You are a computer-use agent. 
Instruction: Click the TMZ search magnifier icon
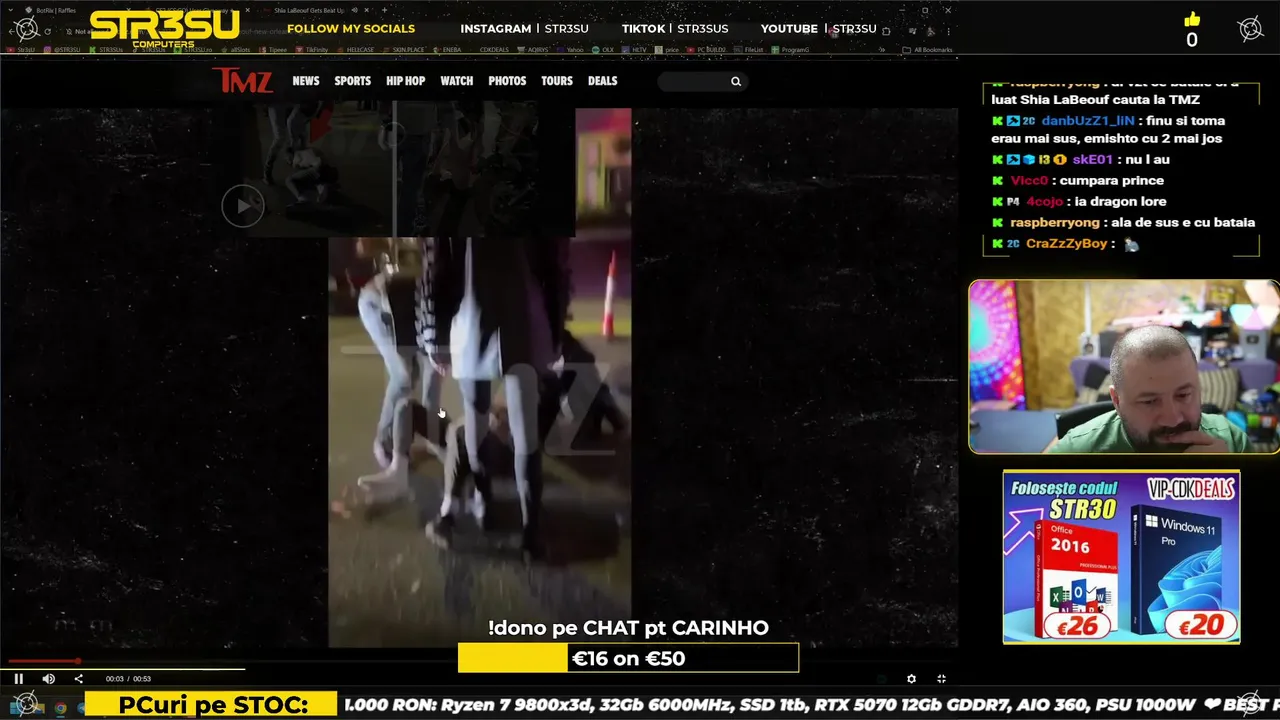pyautogui.click(x=736, y=82)
